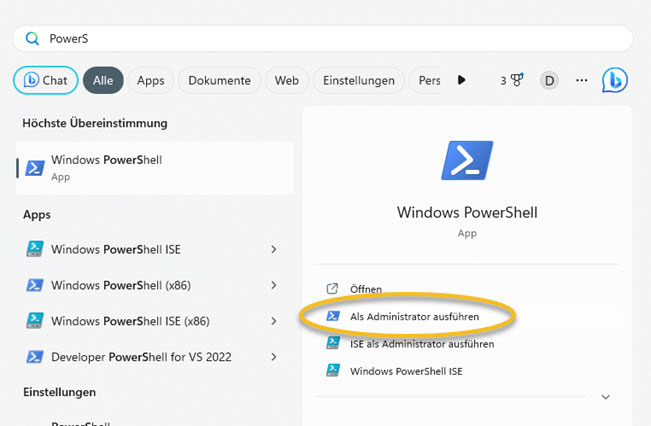Click the Einstellungen section heading

[59, 392]
